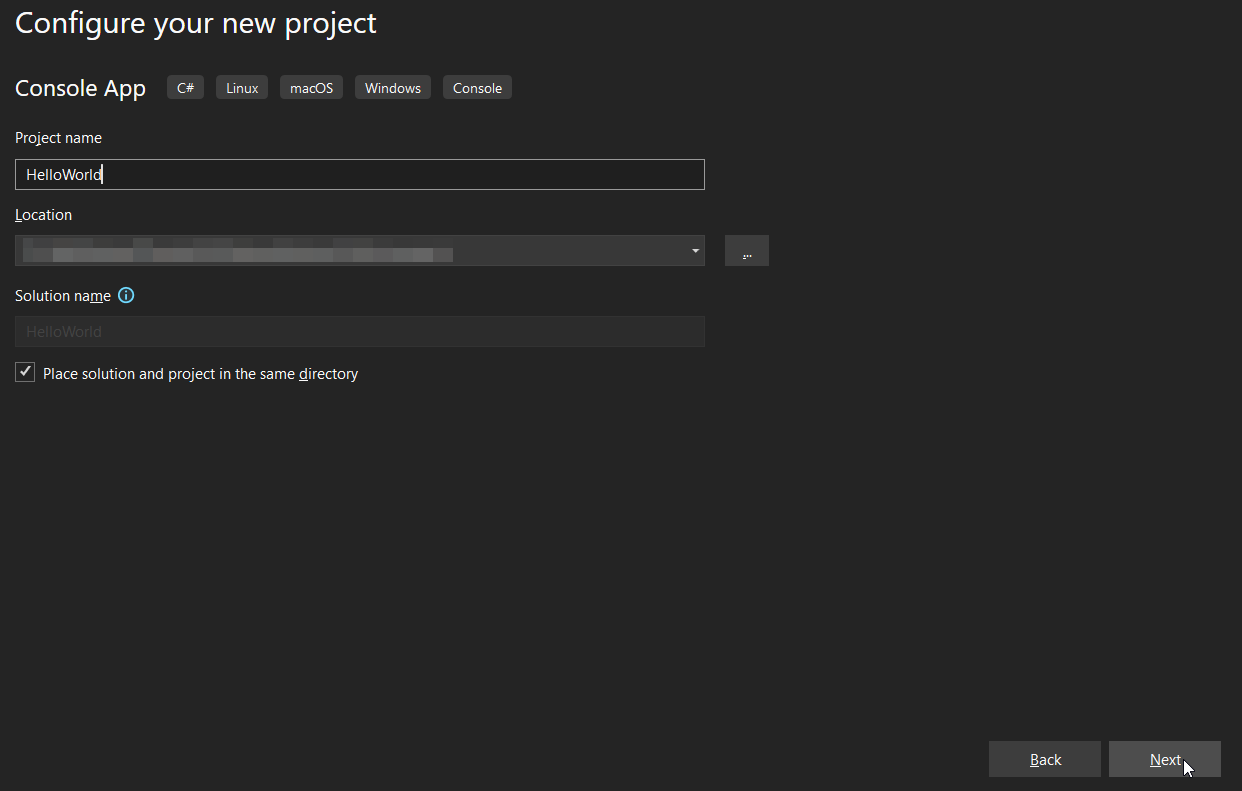Click the 'Solution name' label
1242x791 pixels.
tap(63, 296)
